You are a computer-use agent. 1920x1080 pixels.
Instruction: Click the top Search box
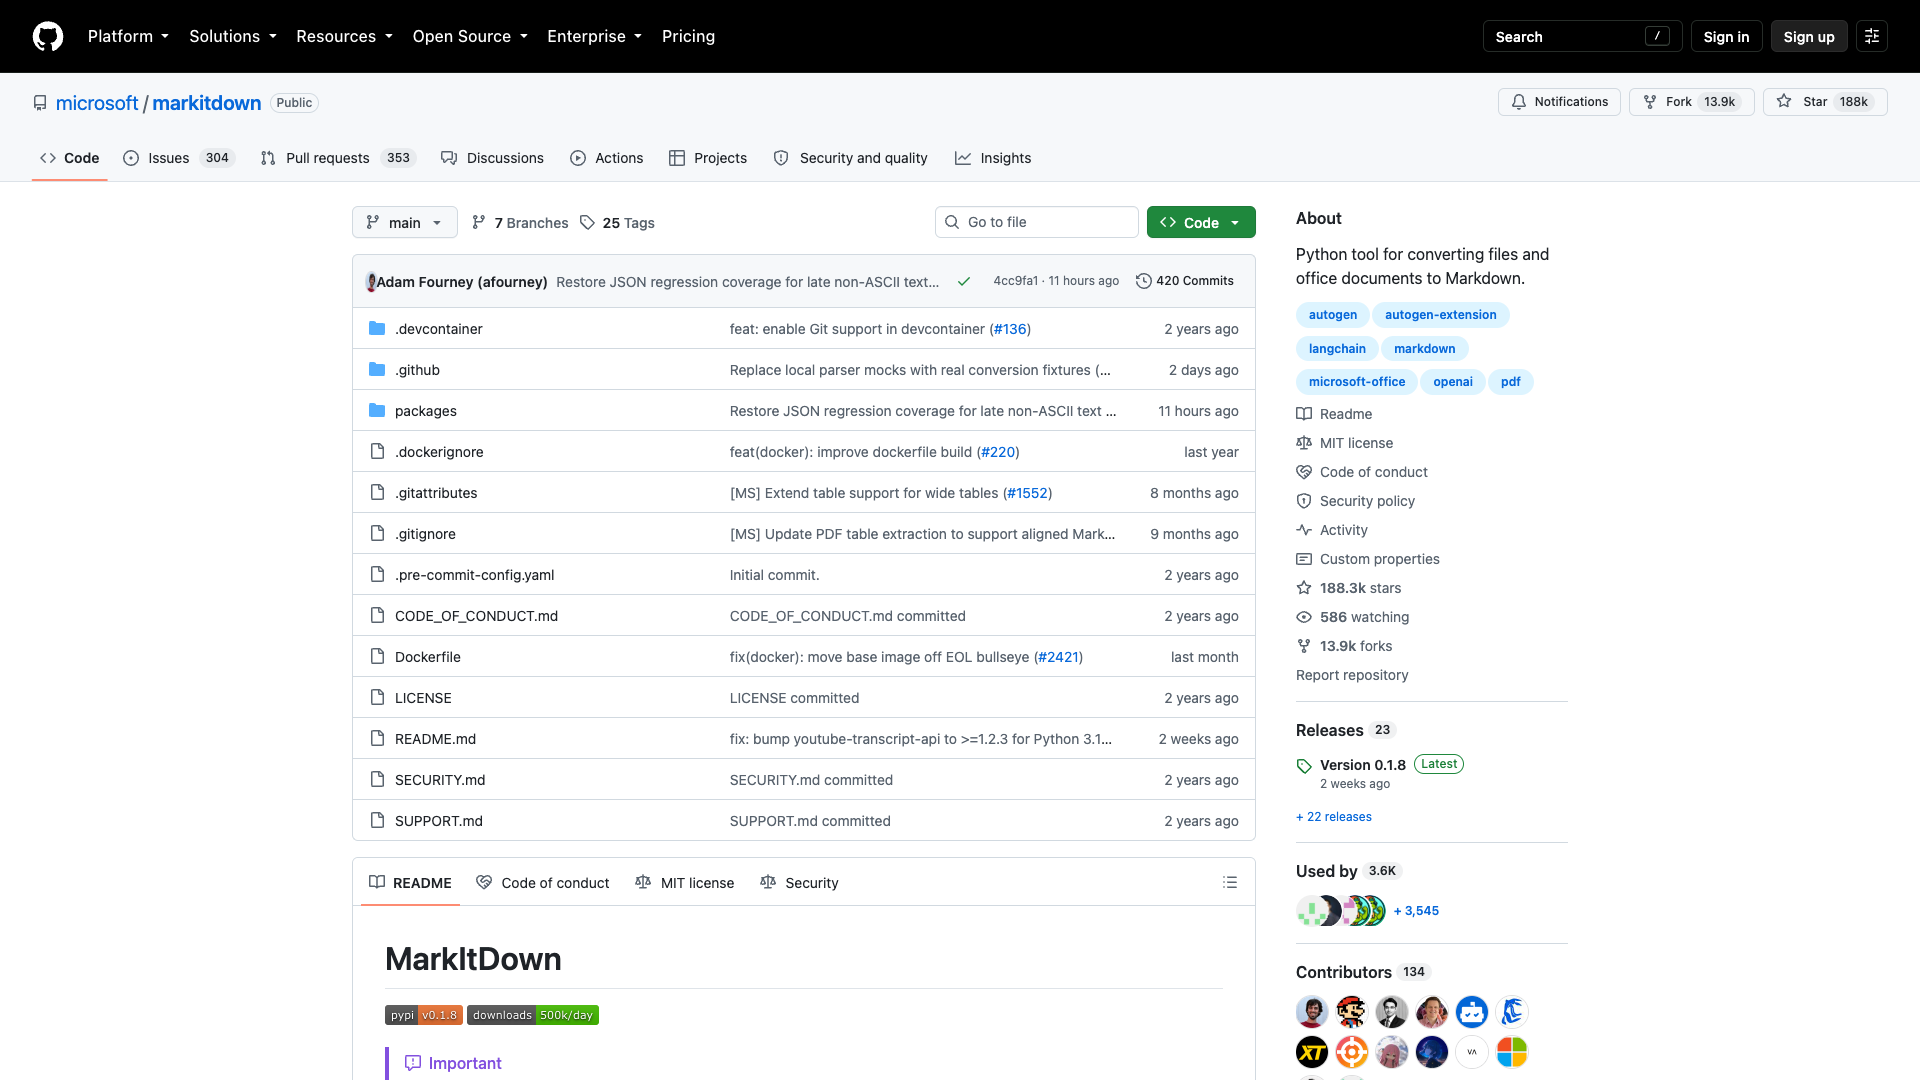pyautogui.click(x=1582, y=36)
